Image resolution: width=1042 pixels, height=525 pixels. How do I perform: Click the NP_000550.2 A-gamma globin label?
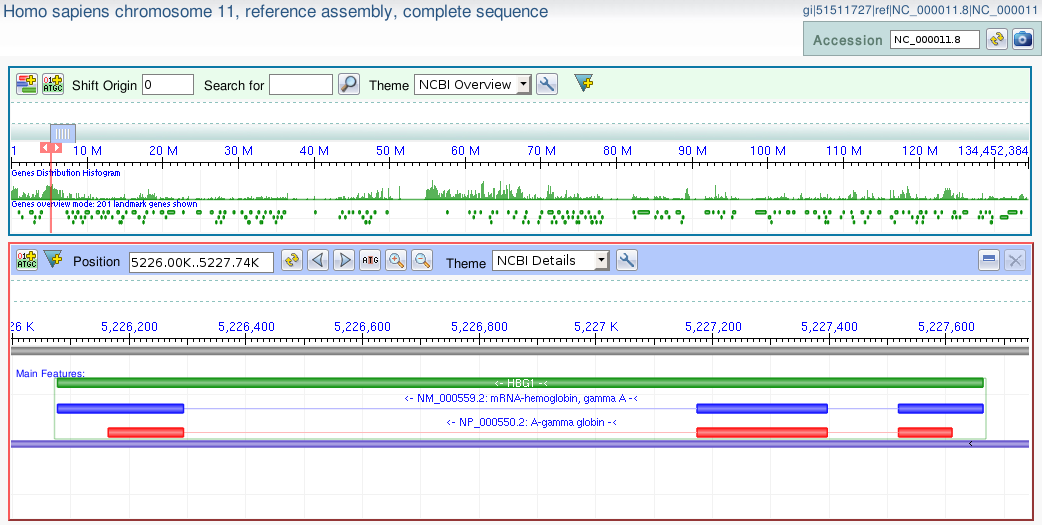(531, 422)
